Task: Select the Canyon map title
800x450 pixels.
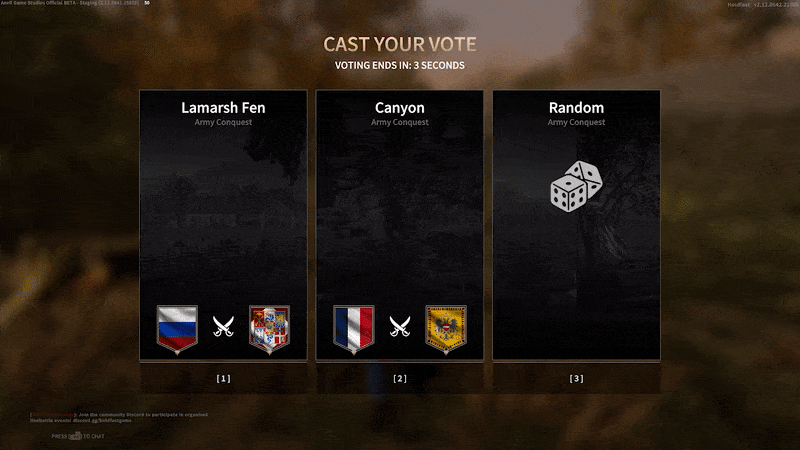Action: tap(400, 108)
